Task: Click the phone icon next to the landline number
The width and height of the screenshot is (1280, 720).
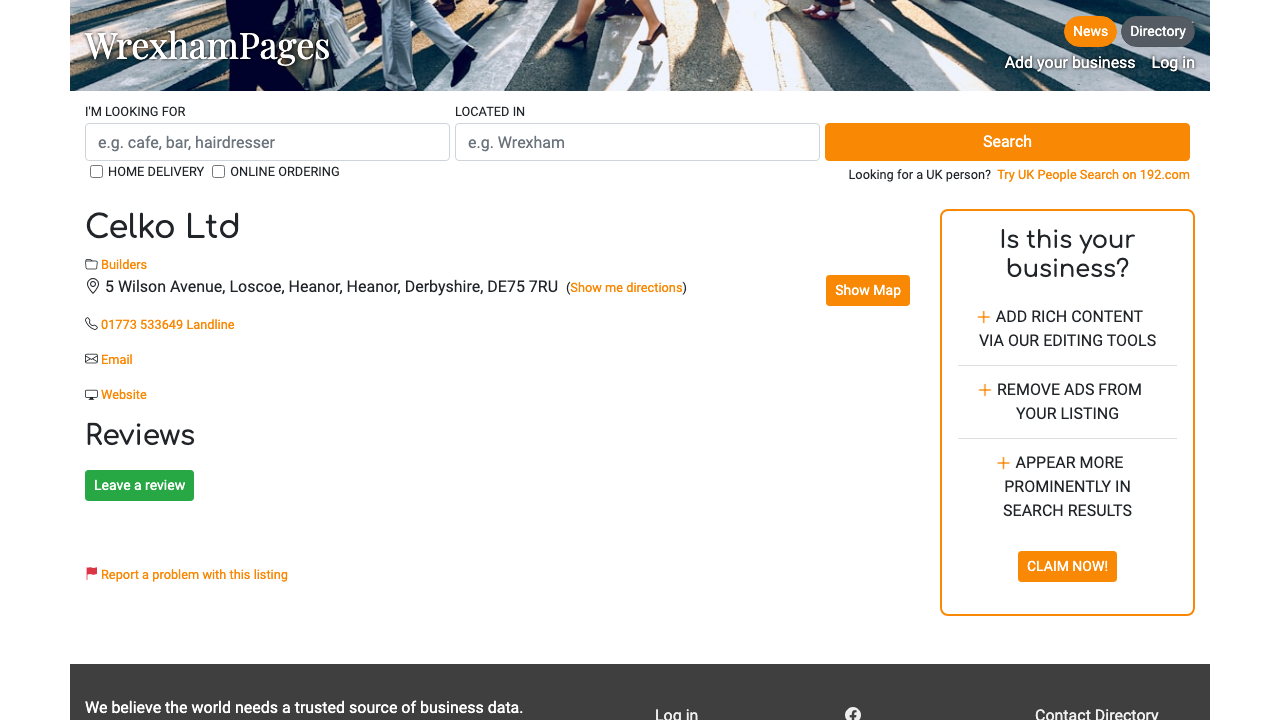Action: click(x=91, y=323)
